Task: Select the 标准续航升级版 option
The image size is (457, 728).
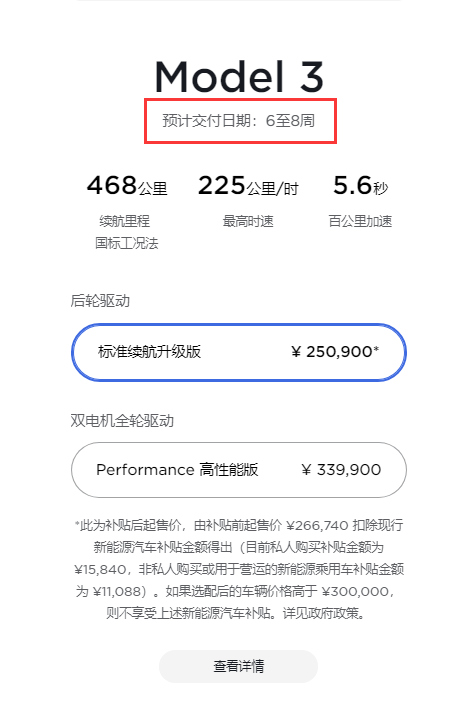Action: point(239,352)
